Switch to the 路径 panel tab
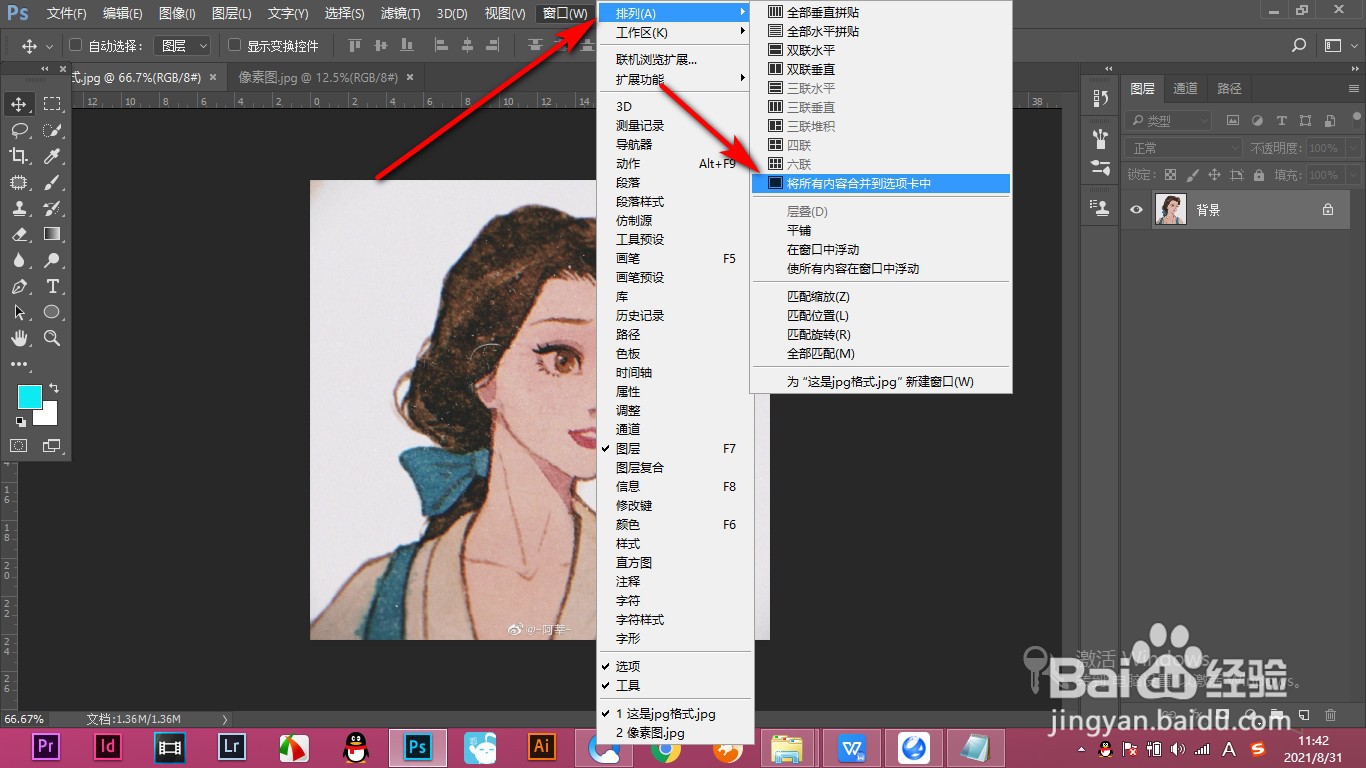 (1229, 88)
